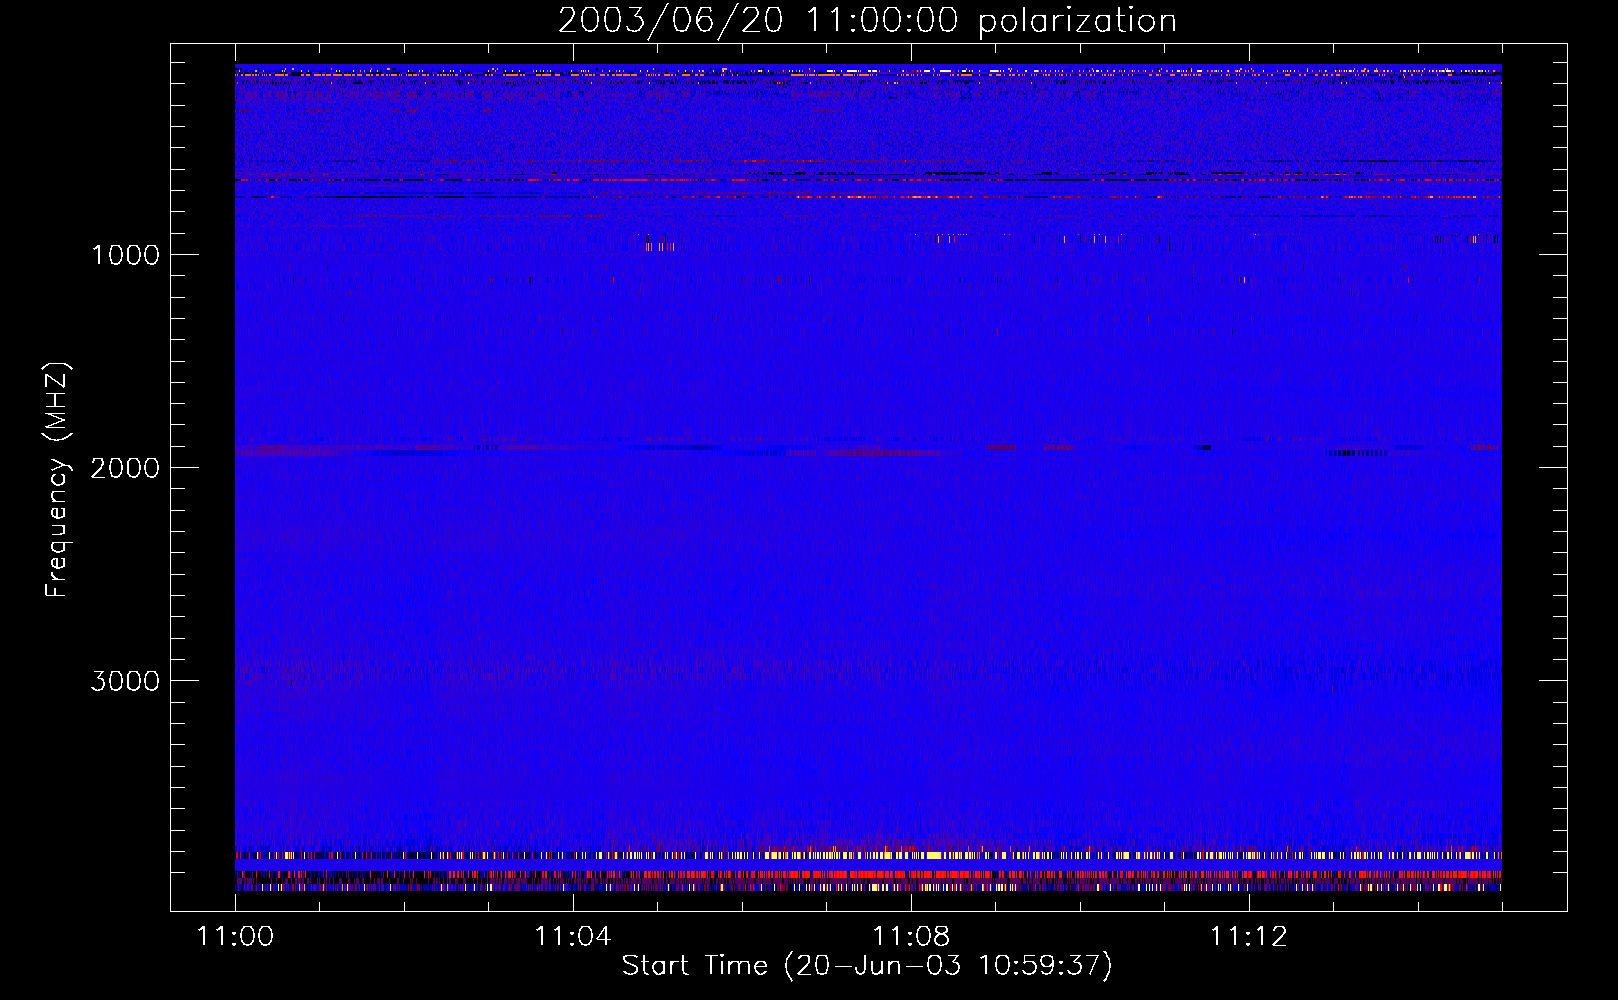Click the plot title '2003/06/20 11:00:00 polarization'
Screen dimensions: 1618x1000
click(x=867, y=21)
